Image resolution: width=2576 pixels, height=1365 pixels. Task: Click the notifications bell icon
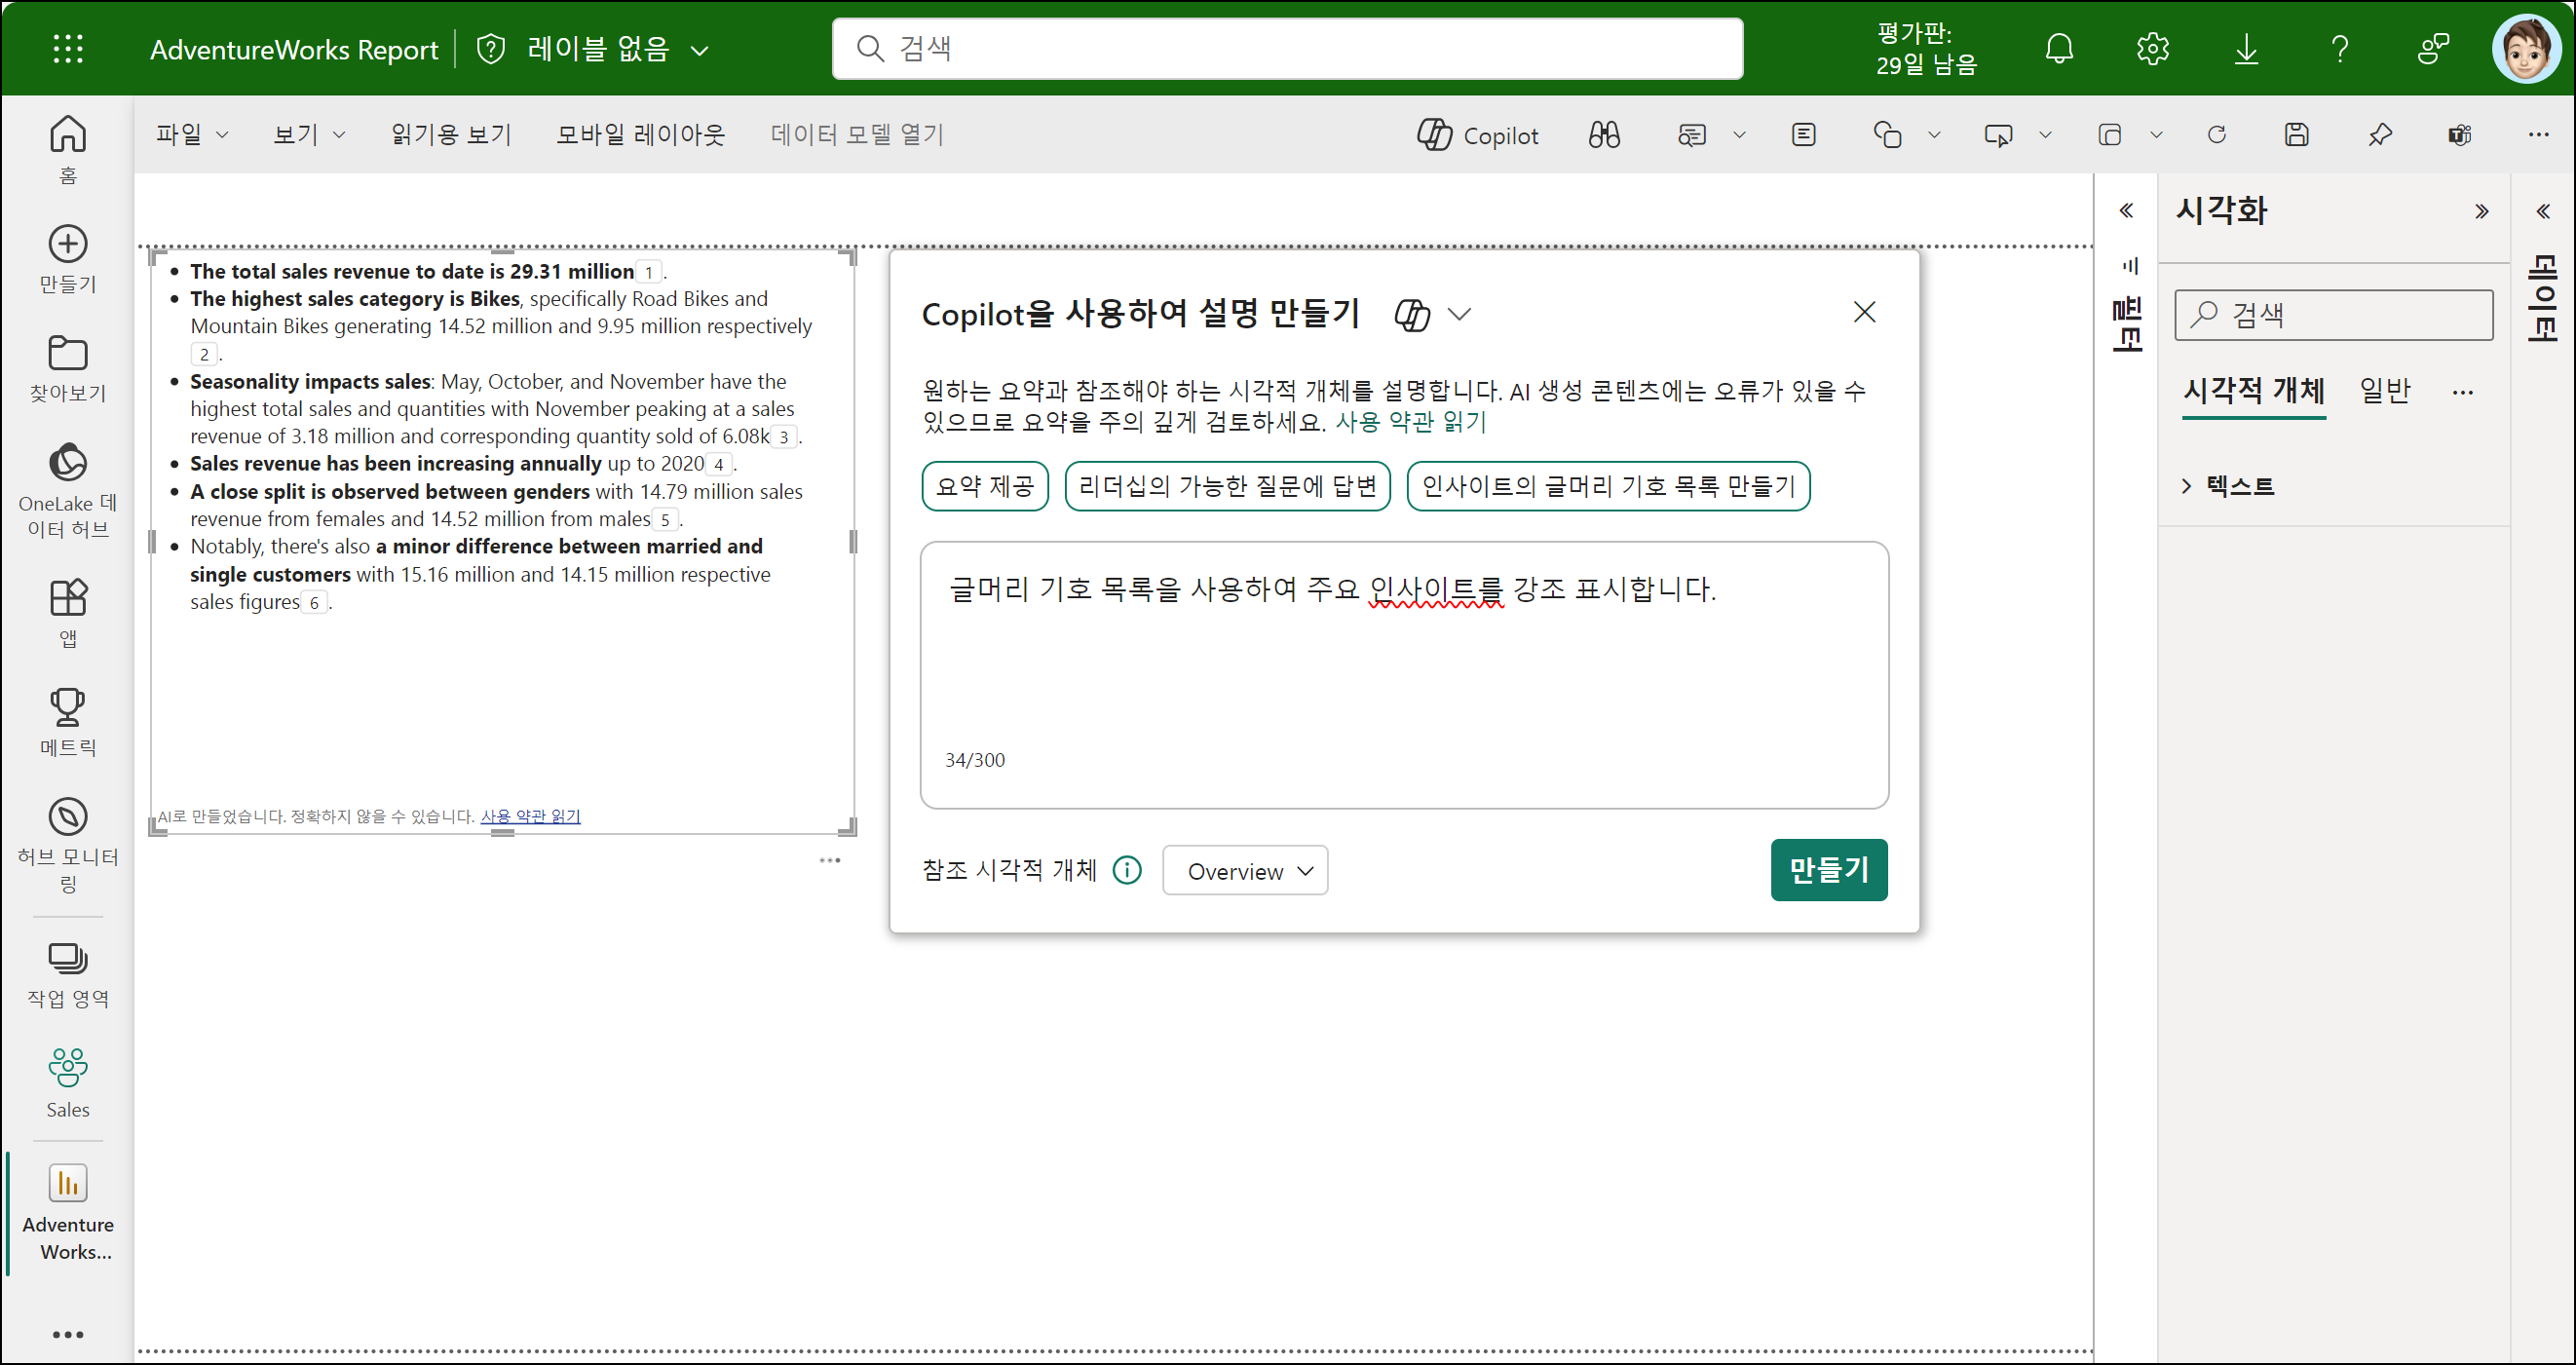click(2059, 49)
